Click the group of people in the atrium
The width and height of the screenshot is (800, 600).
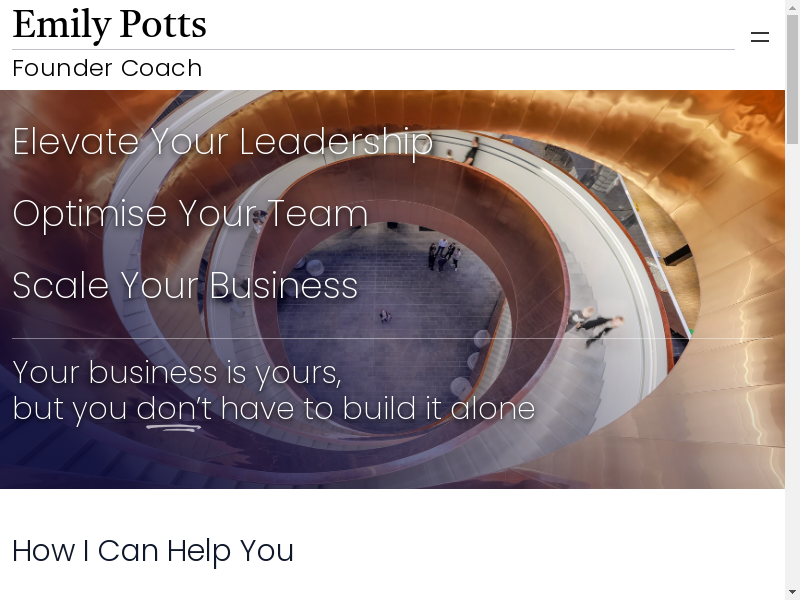[x=445, y=255]
